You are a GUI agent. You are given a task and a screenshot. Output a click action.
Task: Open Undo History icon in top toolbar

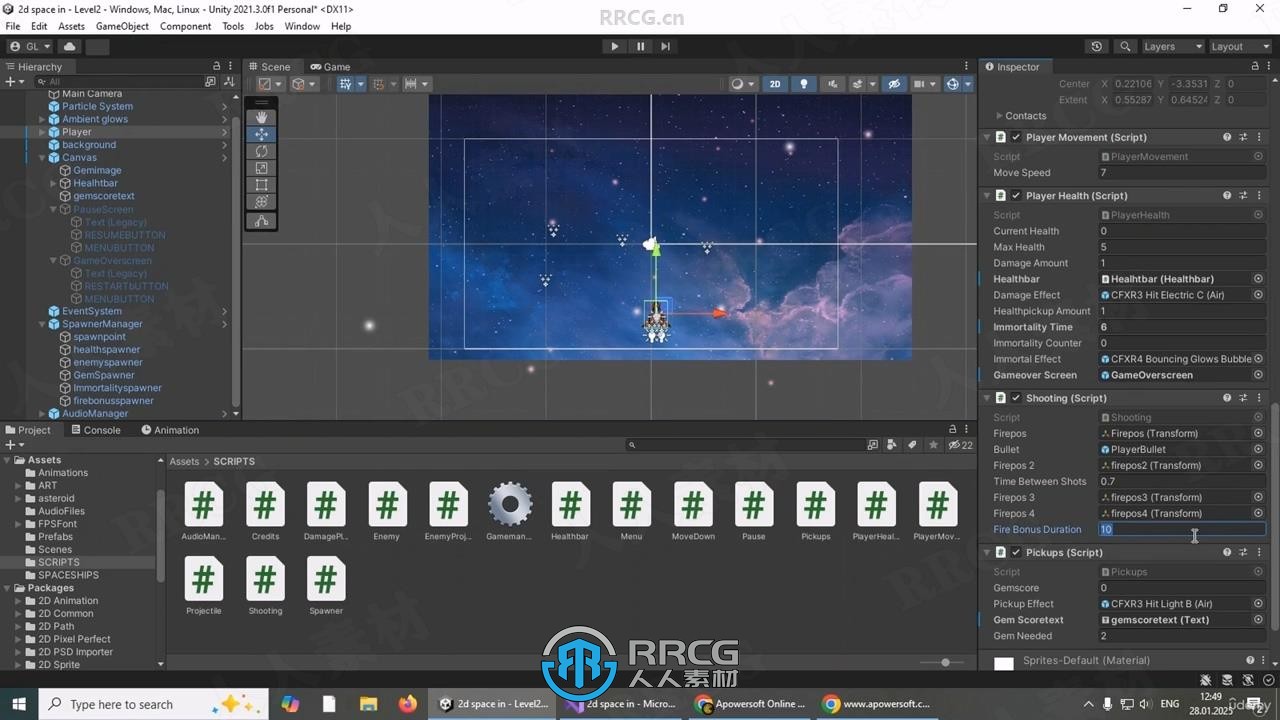1097,46
